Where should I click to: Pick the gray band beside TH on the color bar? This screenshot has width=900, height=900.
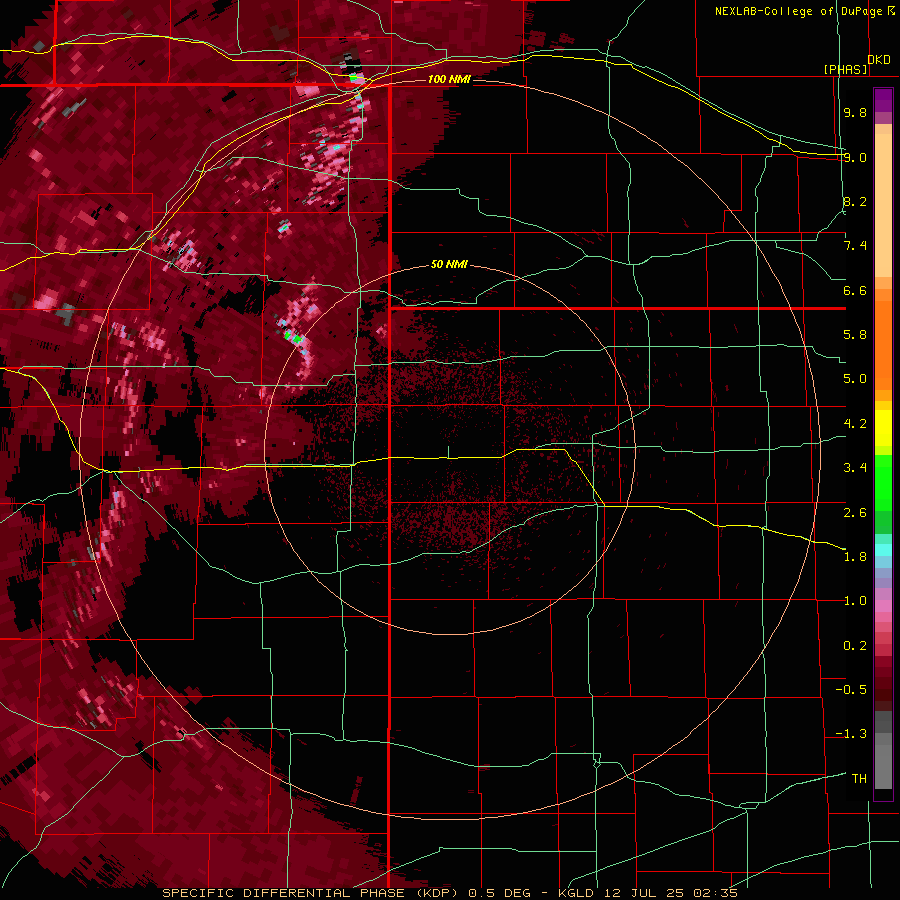coord(883,766)
